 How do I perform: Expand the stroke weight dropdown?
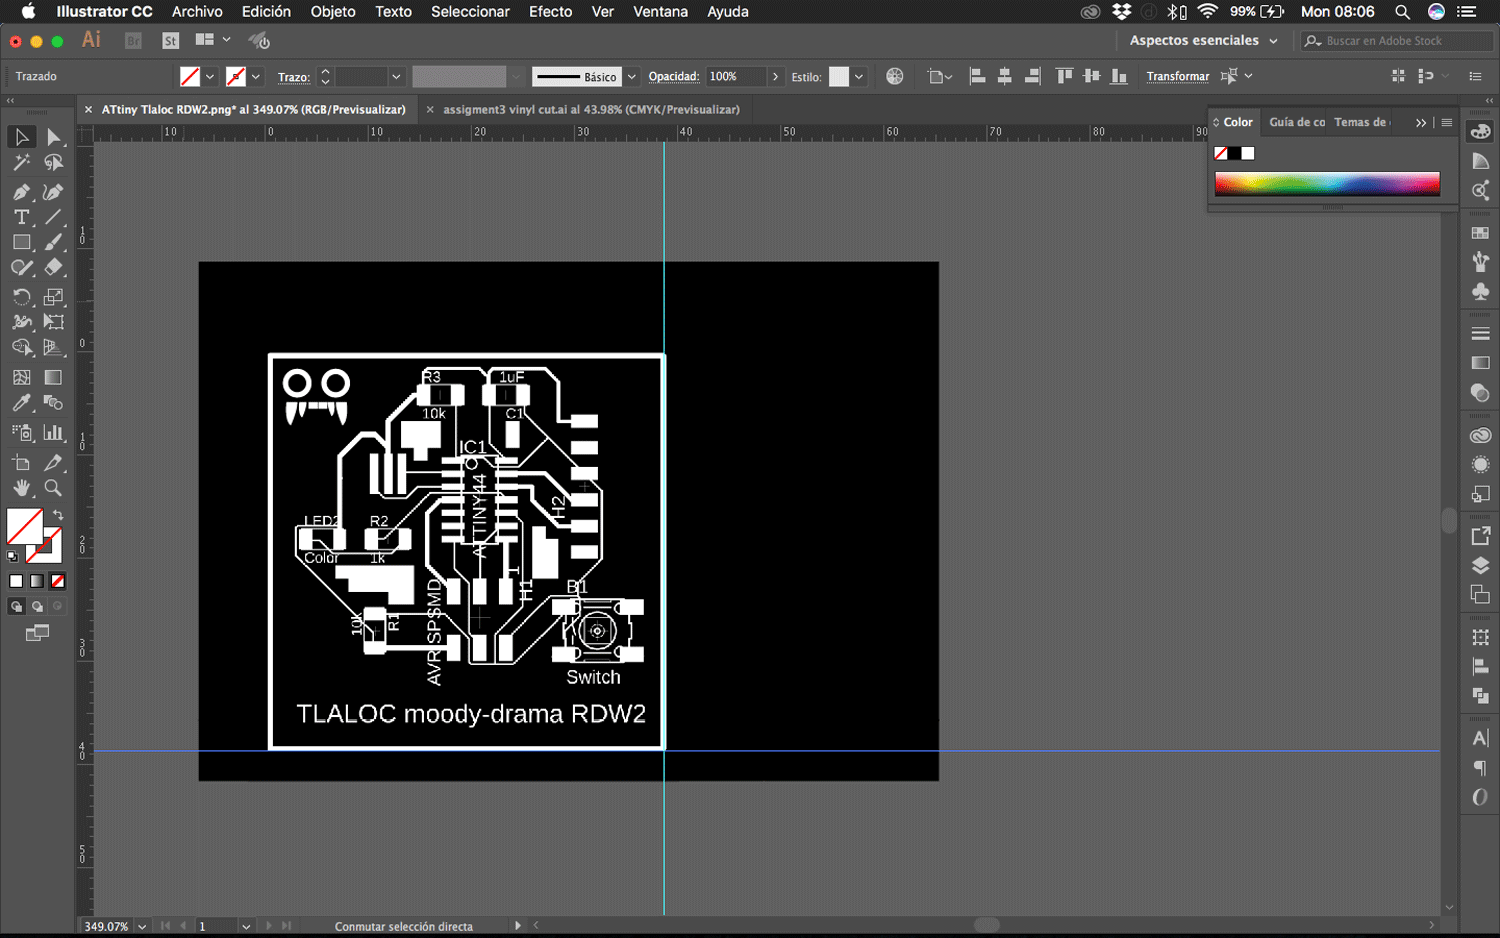pos(396,77)
